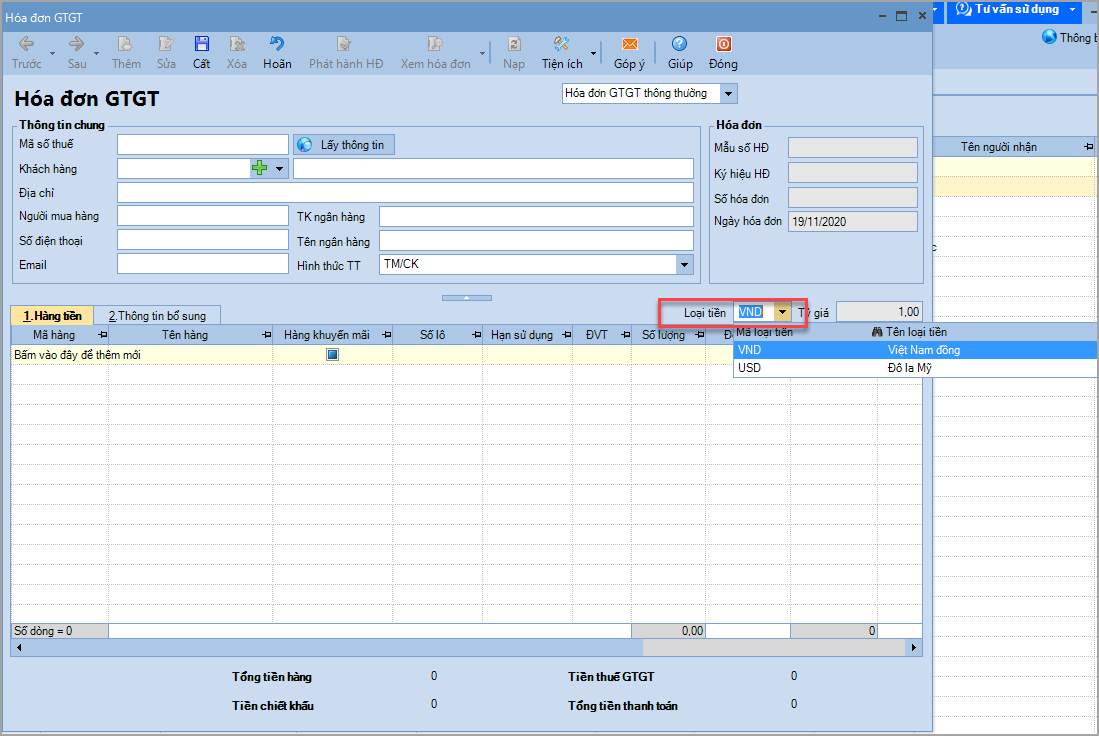Pin the Hàng khuyến mãi column
1099x736 pixels.
pos(386,335)
